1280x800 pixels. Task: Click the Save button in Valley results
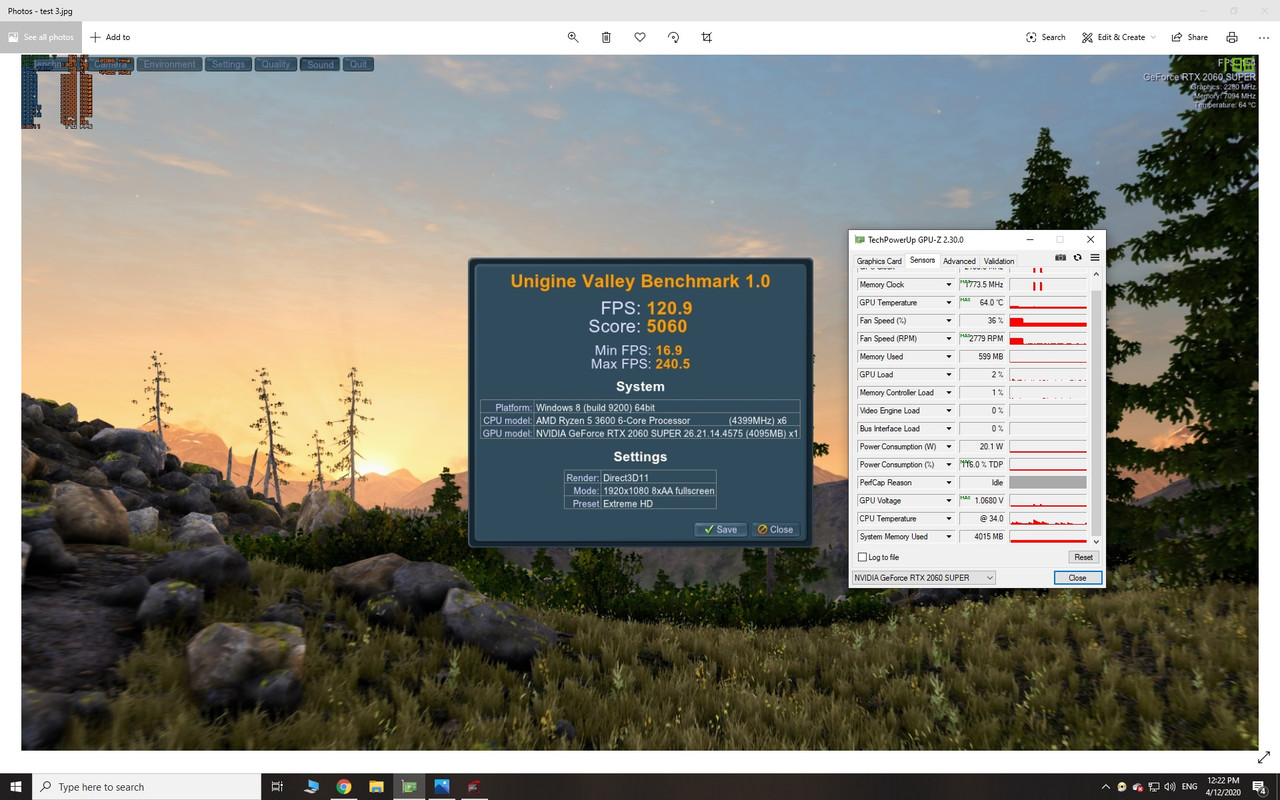click(720, 529)
